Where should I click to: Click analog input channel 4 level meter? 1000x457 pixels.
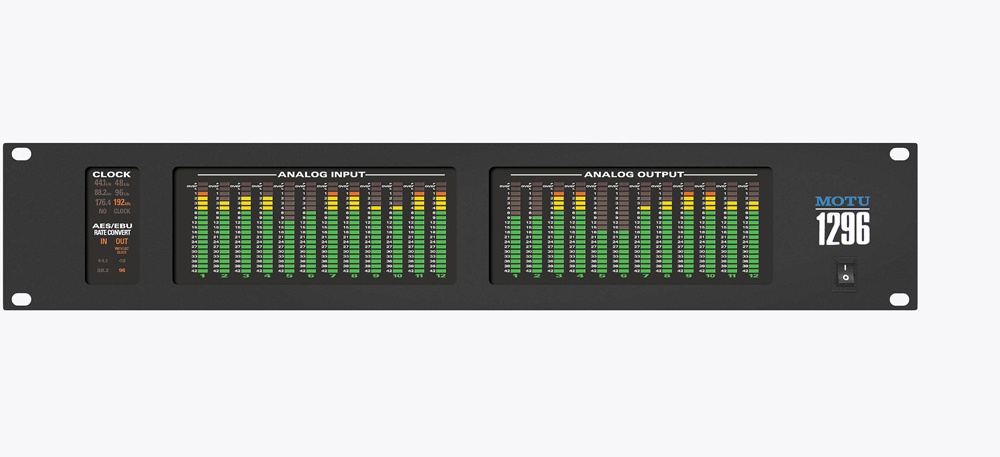pyautogui.click(x=267, y=228)
